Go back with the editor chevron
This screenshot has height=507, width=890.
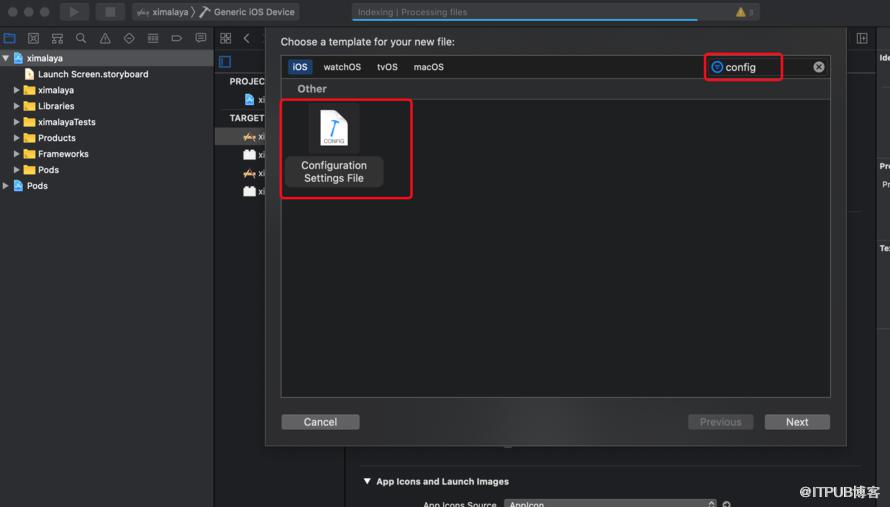(x=246, y=38)
